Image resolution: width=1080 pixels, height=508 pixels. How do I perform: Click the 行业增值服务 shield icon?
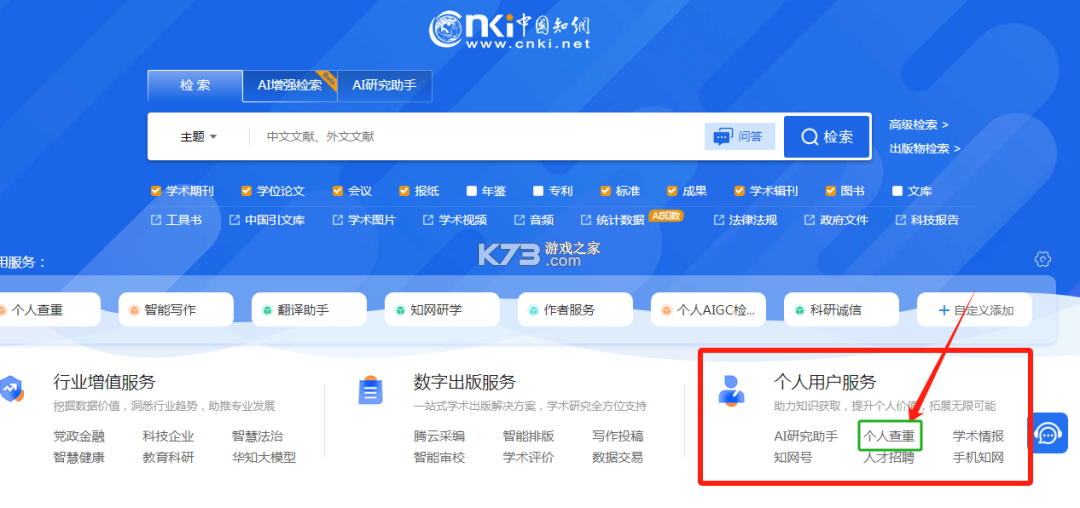[x=12, y=389]
